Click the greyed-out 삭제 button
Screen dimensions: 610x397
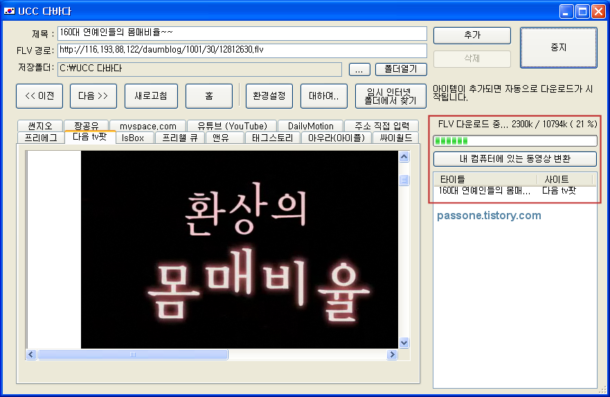pos(472,59)
